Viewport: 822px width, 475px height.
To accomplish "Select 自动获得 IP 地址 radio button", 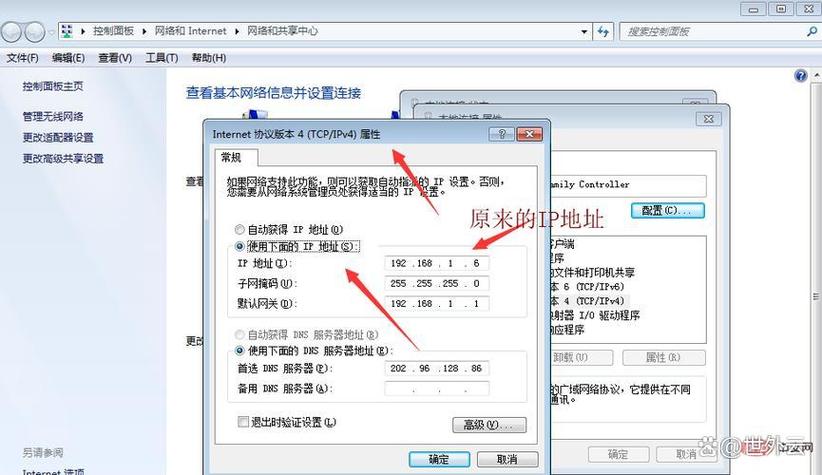I will pyautogui.click(x=239, y=229).
